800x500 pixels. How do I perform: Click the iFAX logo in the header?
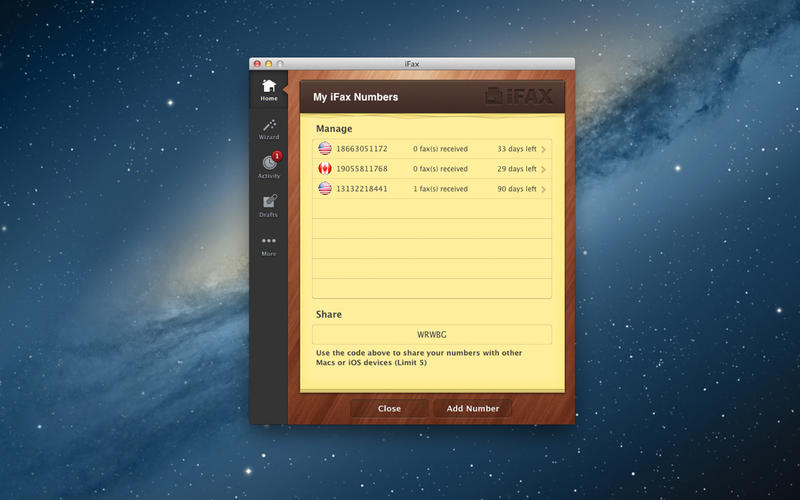point(519,97)
